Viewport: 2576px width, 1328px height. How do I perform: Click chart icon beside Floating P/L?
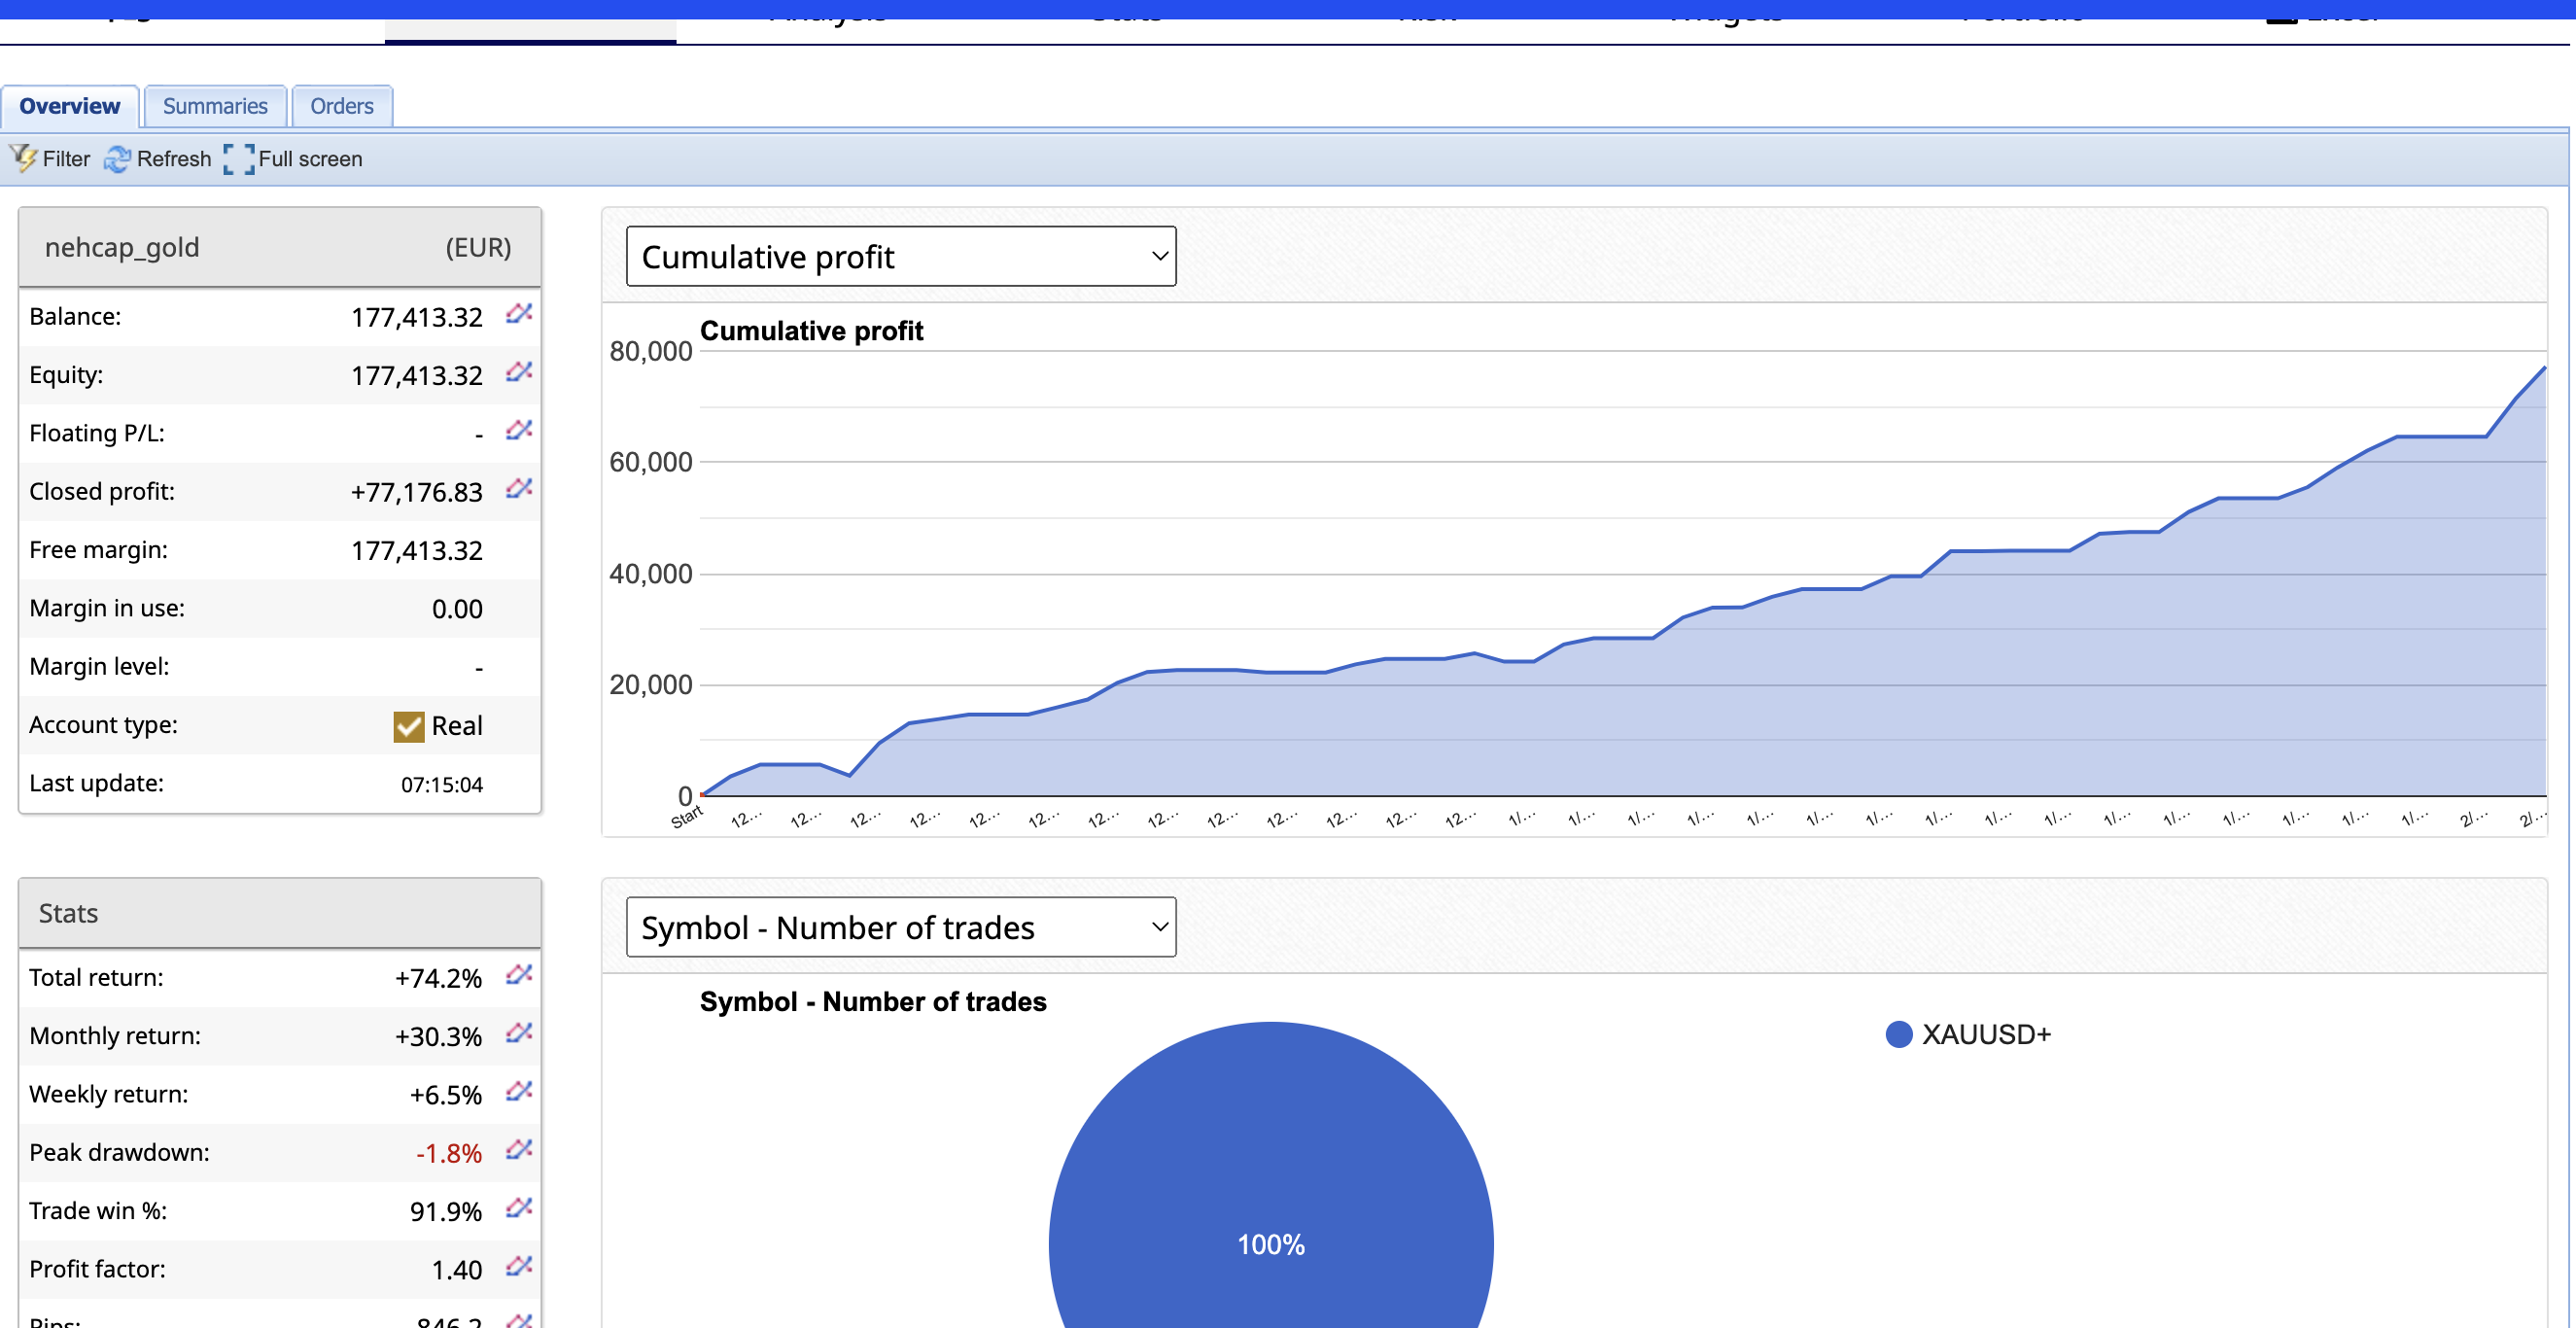tap(519, 430)
